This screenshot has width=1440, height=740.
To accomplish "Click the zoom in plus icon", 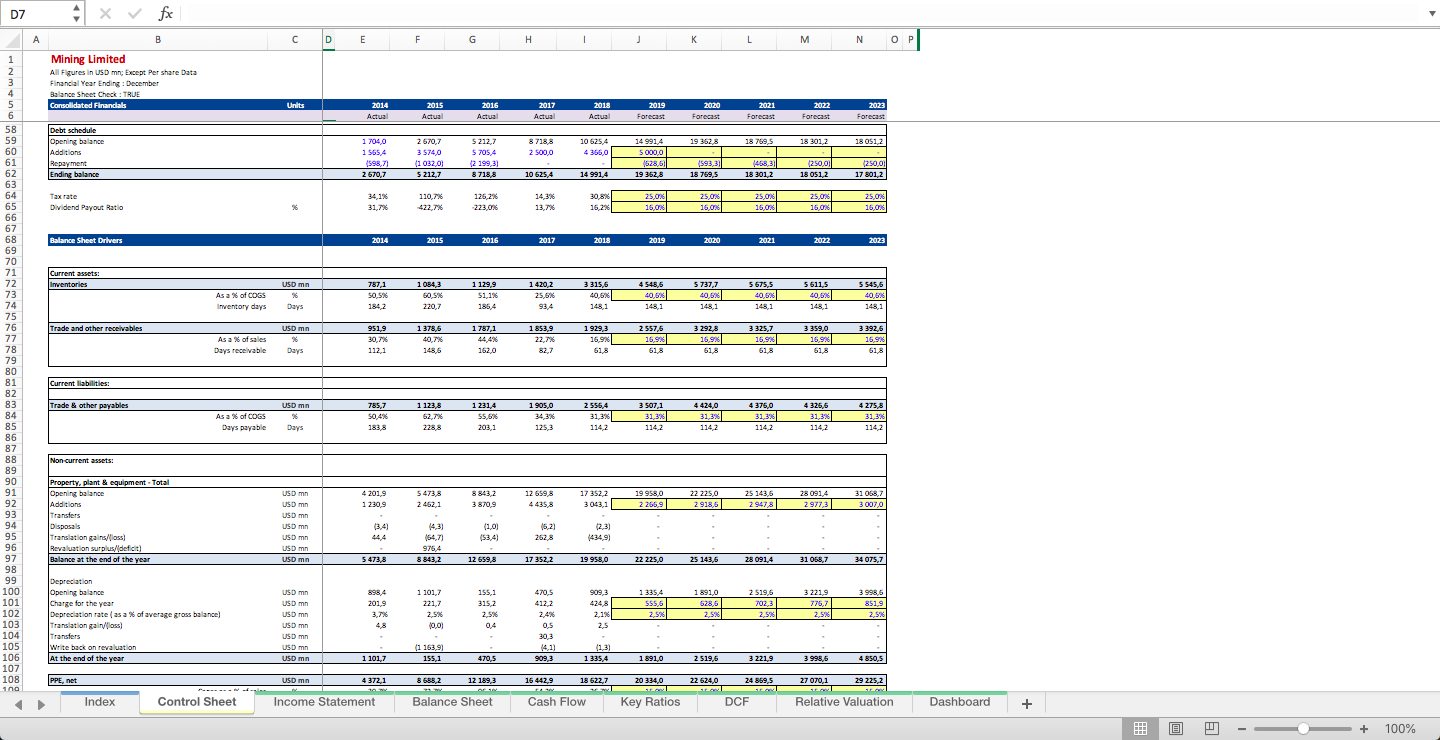I will (x=1363, y=729).
